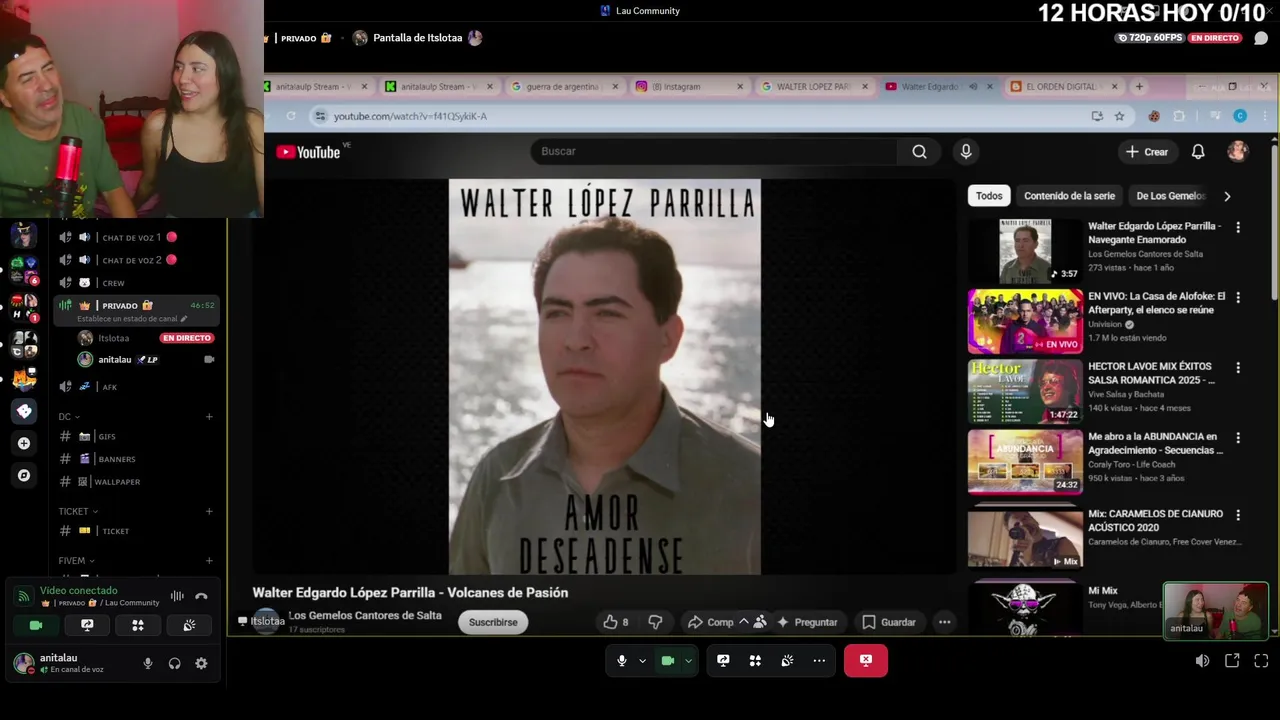Open the HECTOR LAVOE video thumbnail

(1025, 391)
